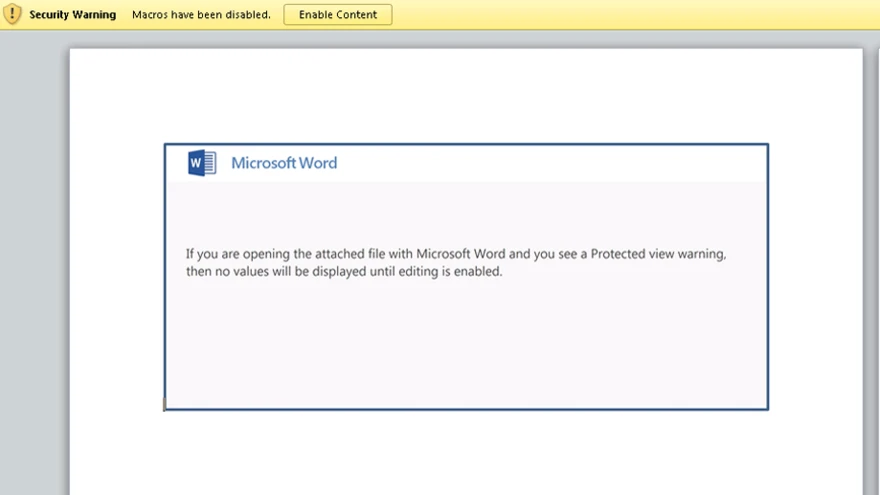Image resolution: width=880 pixels, height=495 pixels.
Task: Click the white page margin right of embedded box
Action: click(815, 275)
